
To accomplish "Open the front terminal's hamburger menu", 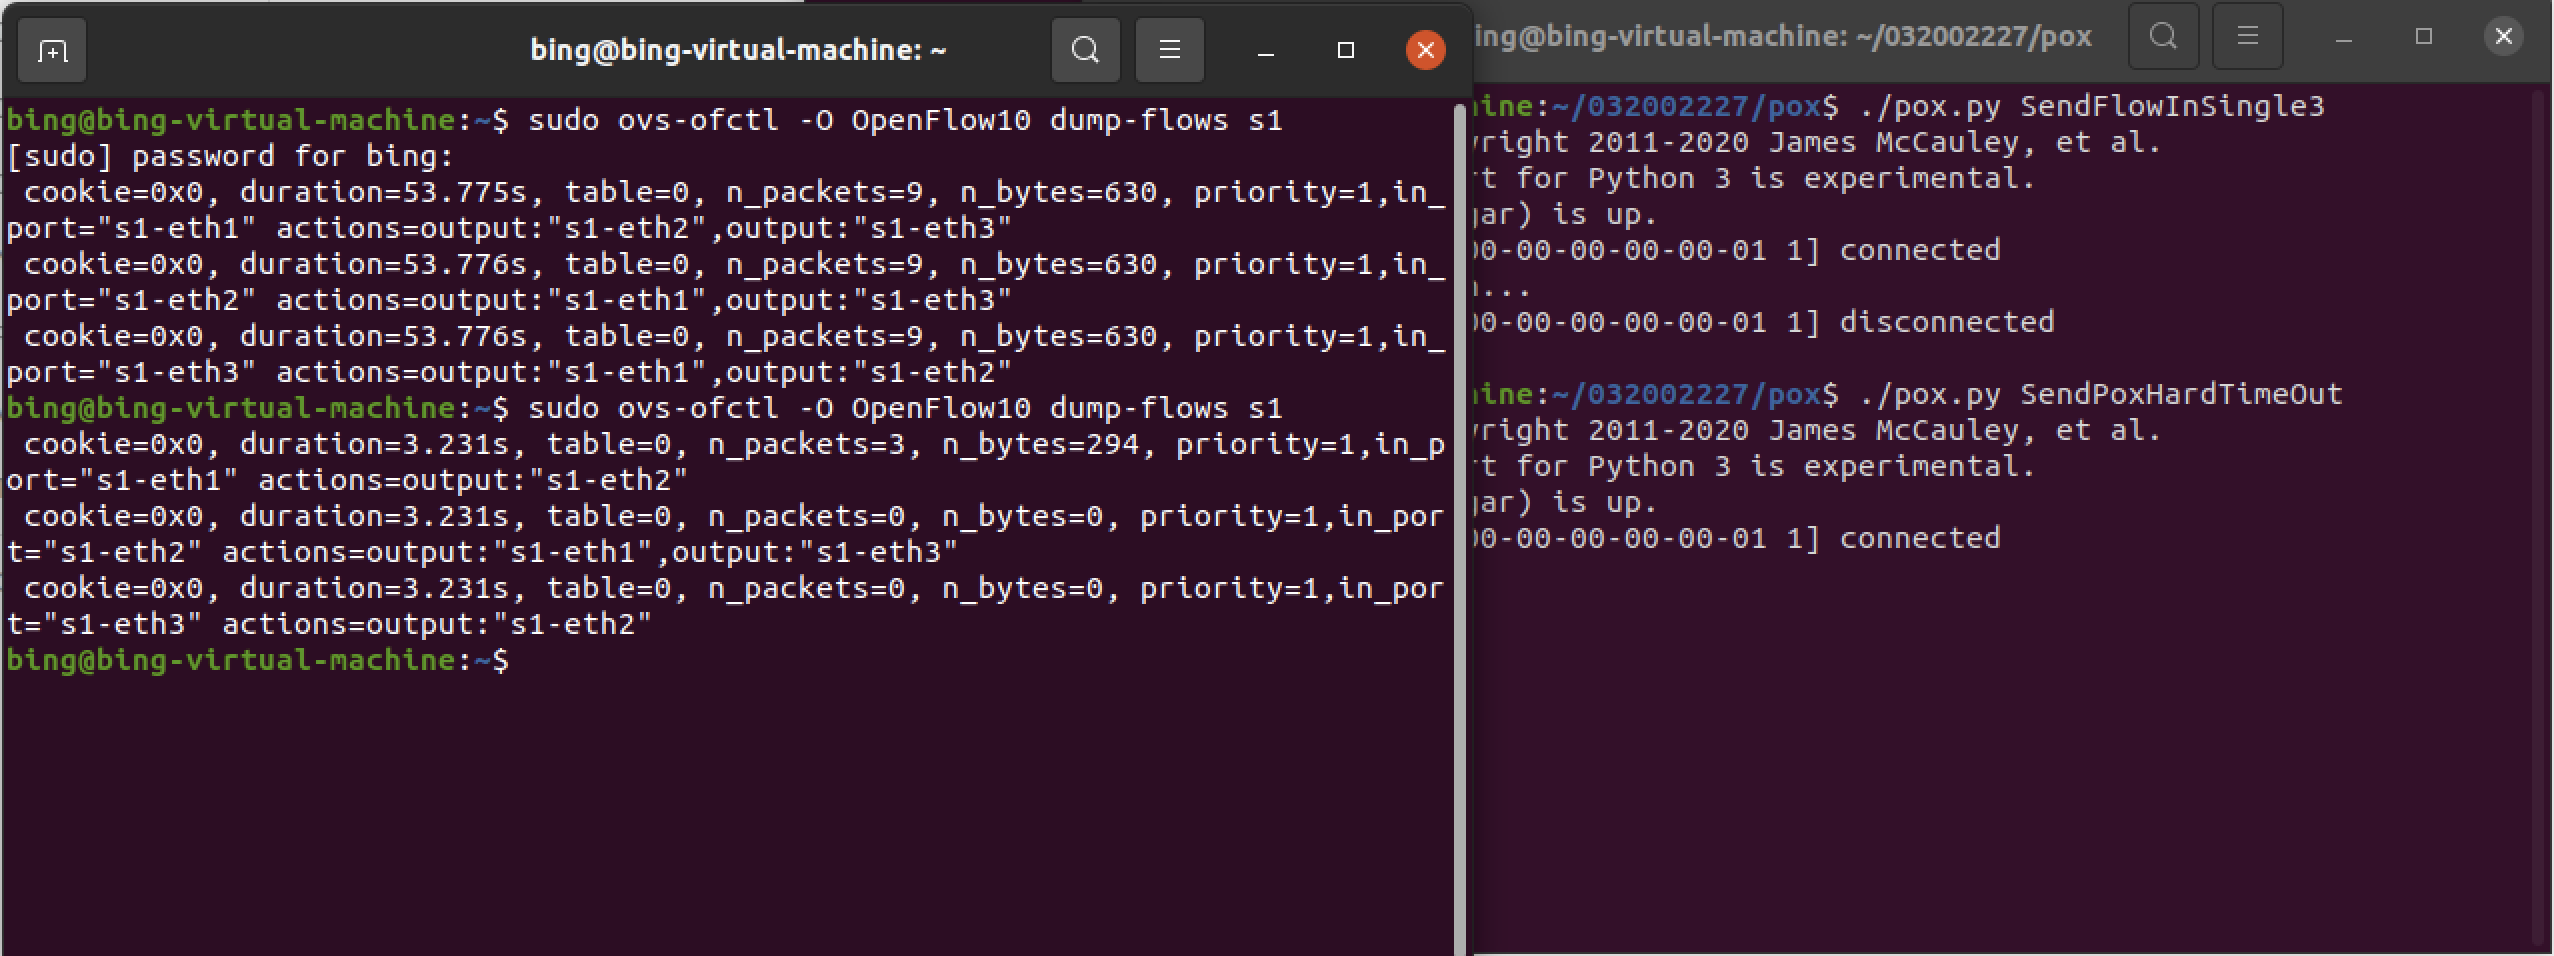I will (x=1169, y=50).
